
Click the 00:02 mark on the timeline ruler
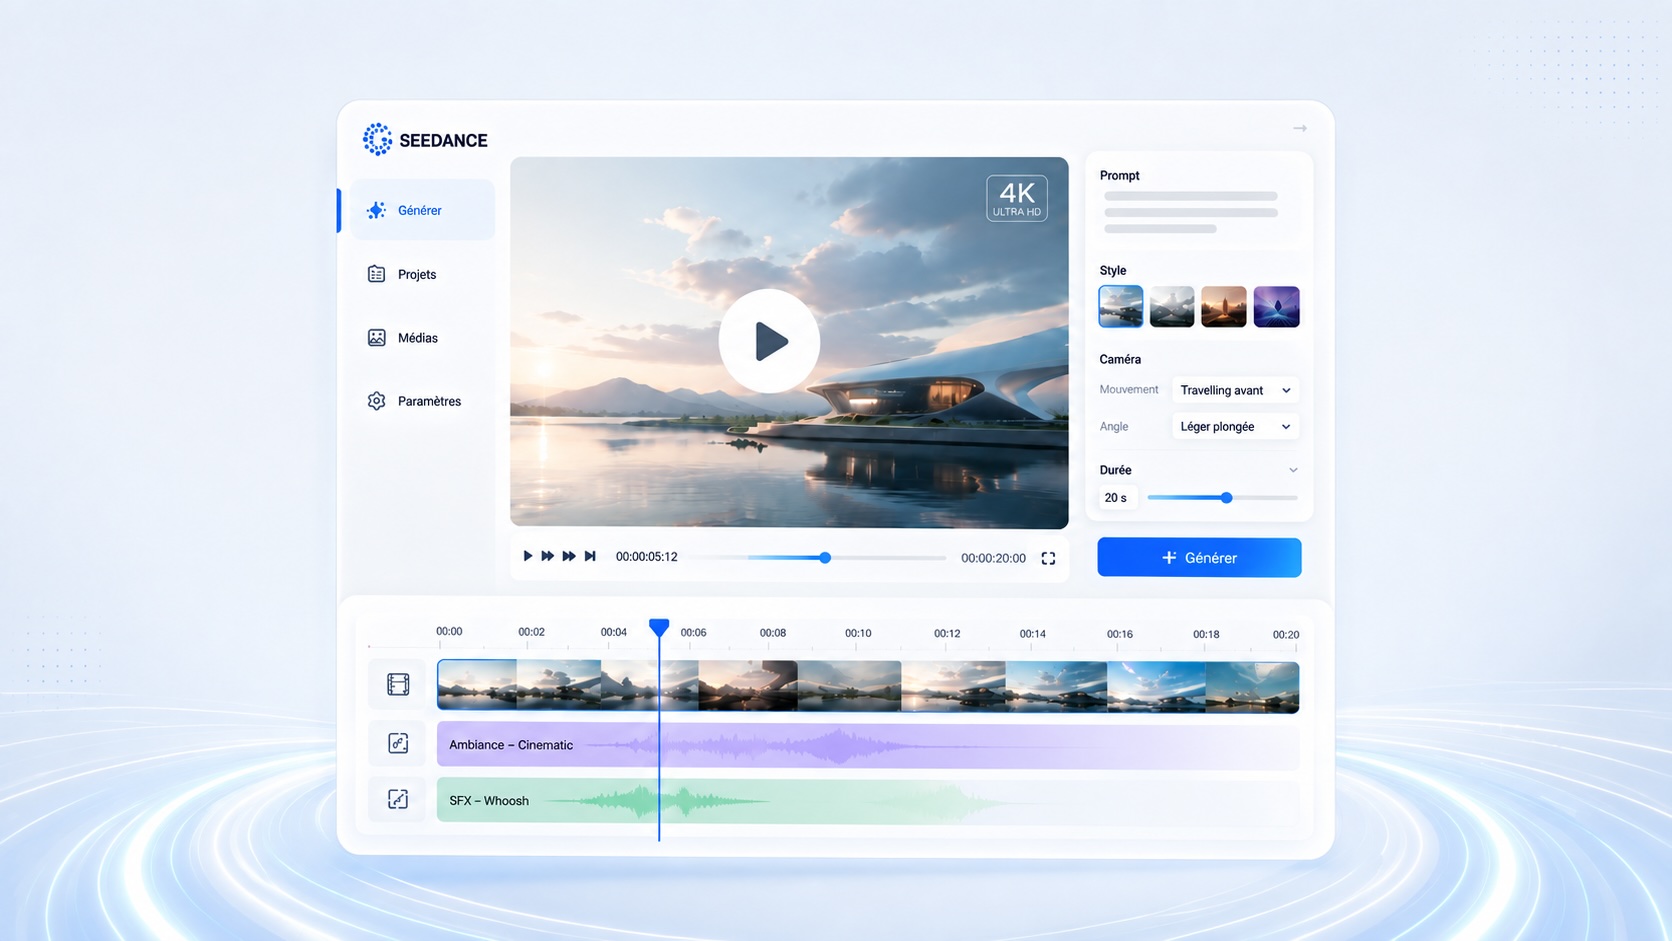click(531, 632)
